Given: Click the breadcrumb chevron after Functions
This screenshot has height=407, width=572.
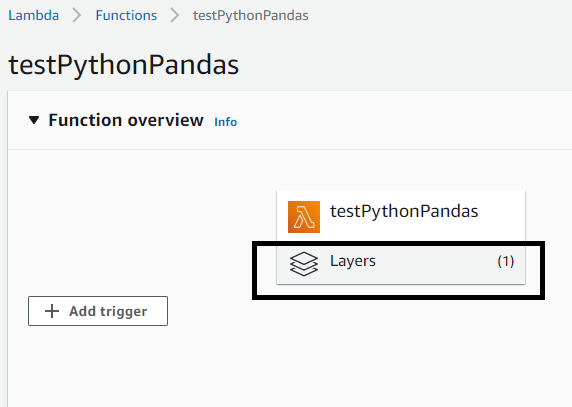Looking at the screenshot, I should (x=175, y=15).
